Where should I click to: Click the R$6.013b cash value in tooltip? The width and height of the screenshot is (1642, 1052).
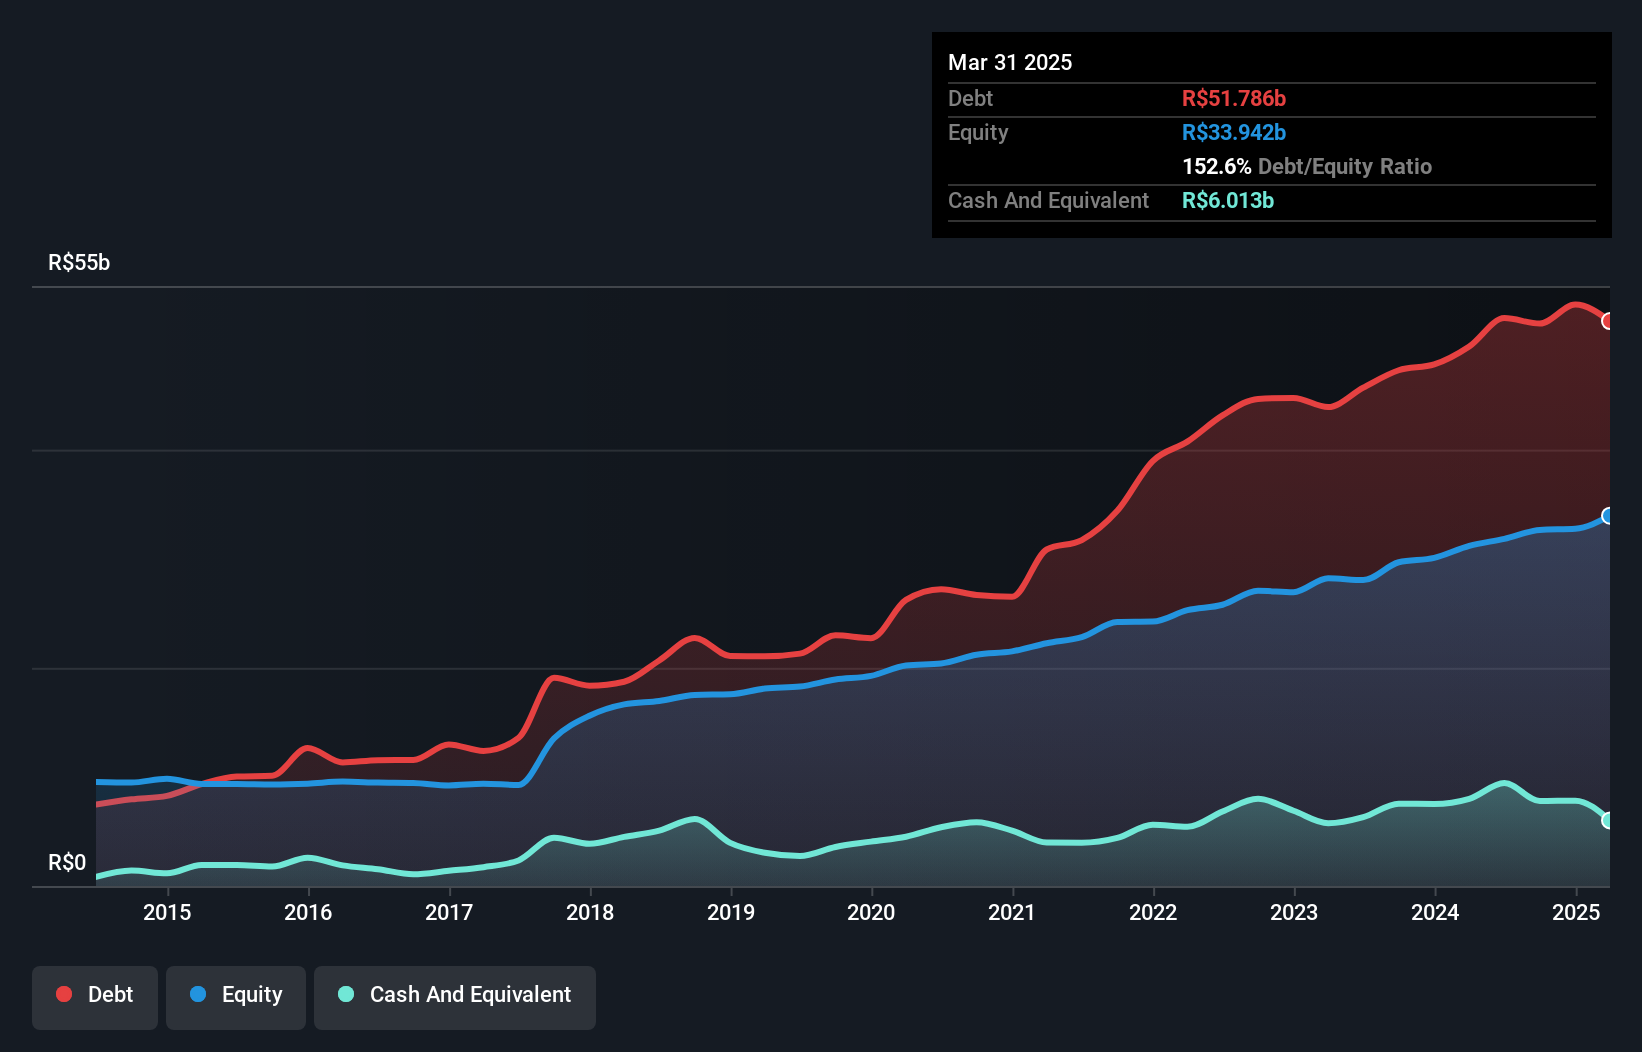click(x=1228, y=200)
